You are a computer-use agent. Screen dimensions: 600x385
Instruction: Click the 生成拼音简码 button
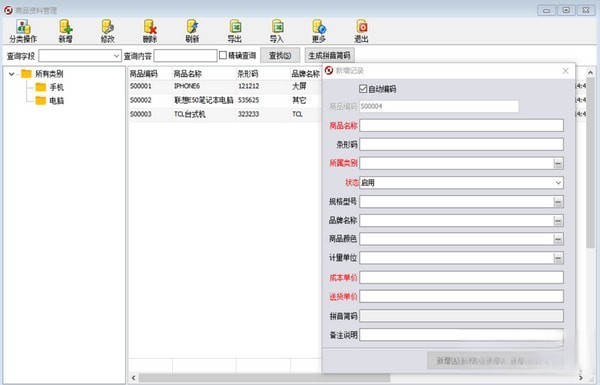pos(329,55)
